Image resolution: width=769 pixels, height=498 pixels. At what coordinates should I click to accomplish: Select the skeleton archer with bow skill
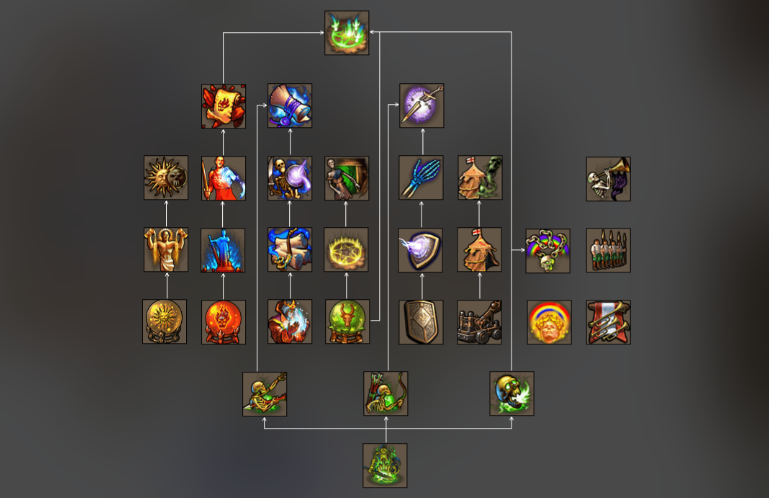pos(385,393)
